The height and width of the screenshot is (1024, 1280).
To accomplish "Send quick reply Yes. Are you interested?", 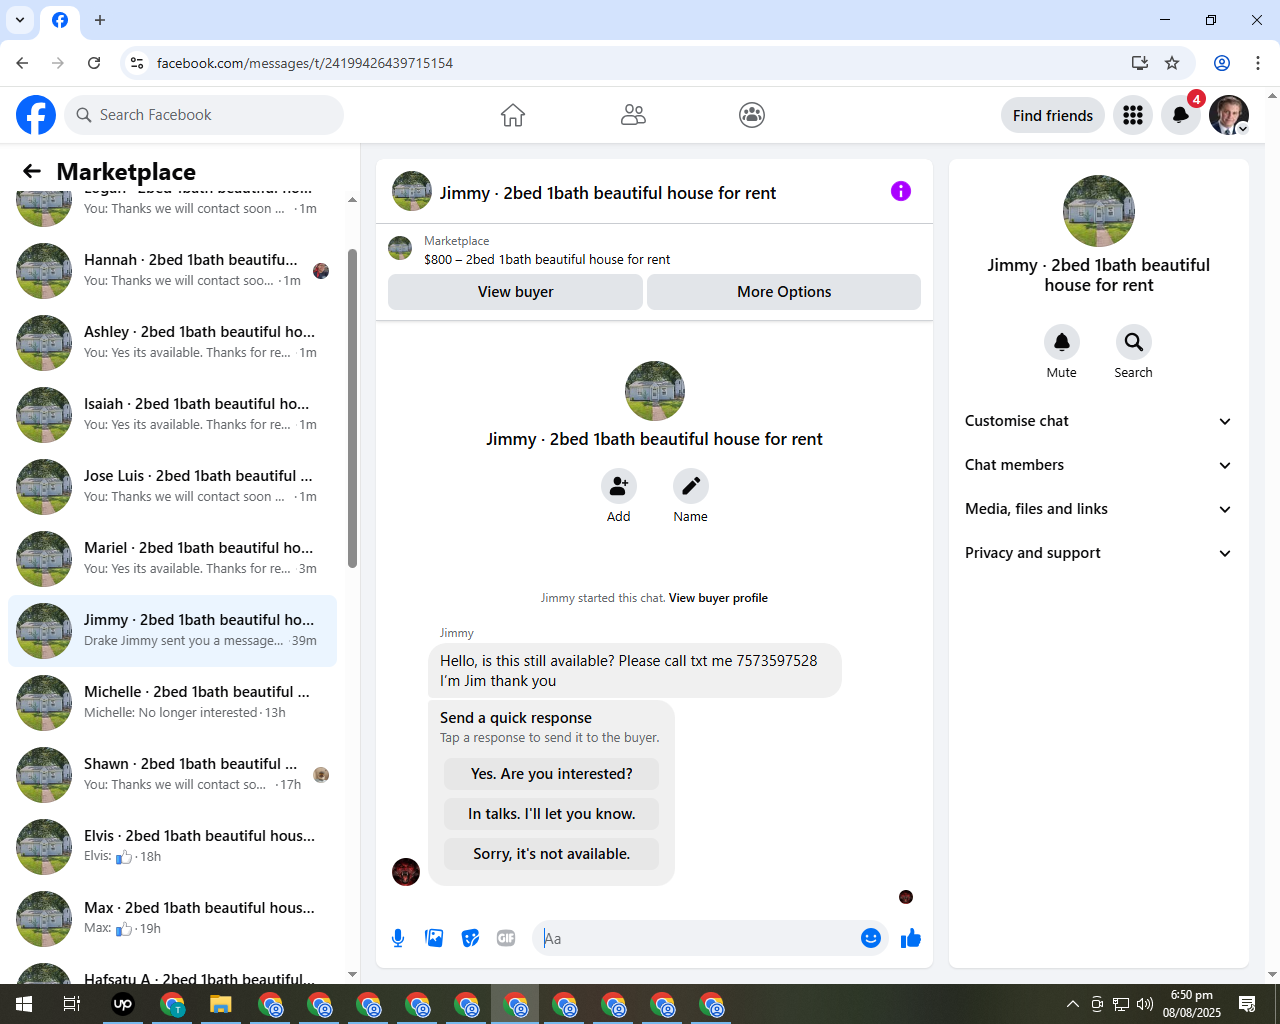I will click(551, 774).
